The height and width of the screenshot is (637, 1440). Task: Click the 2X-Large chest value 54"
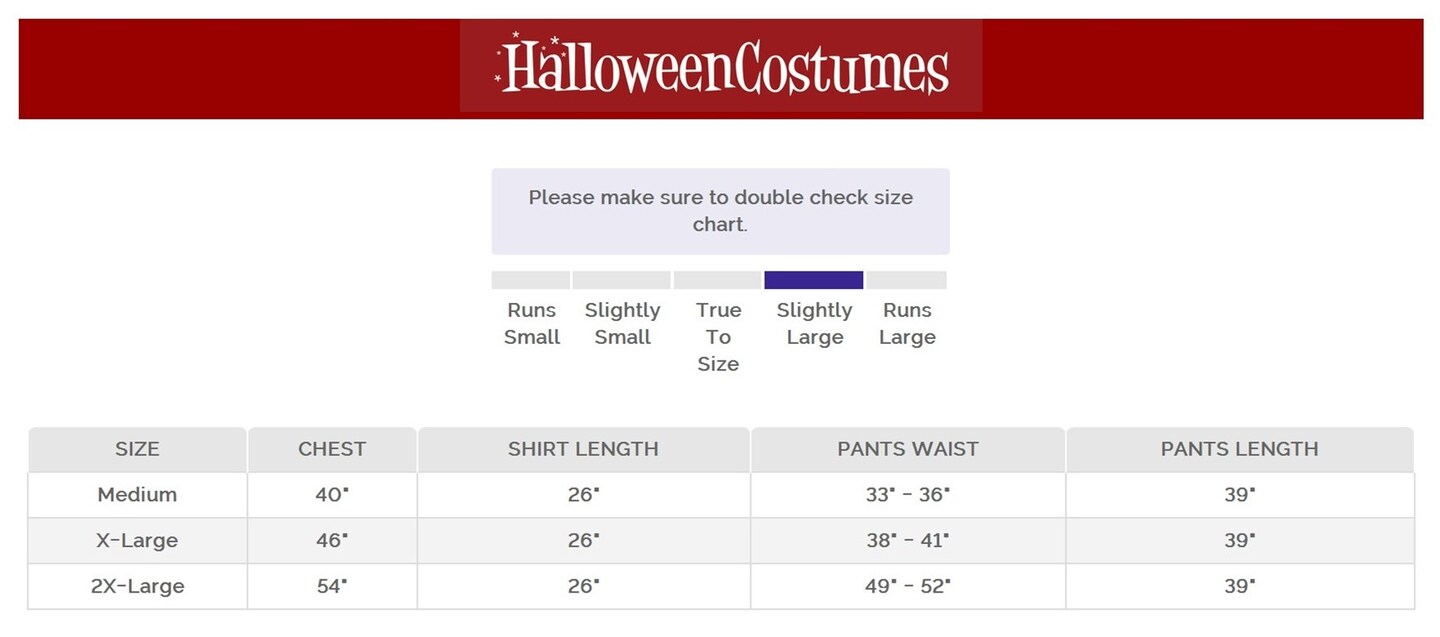tap(332, 586)
